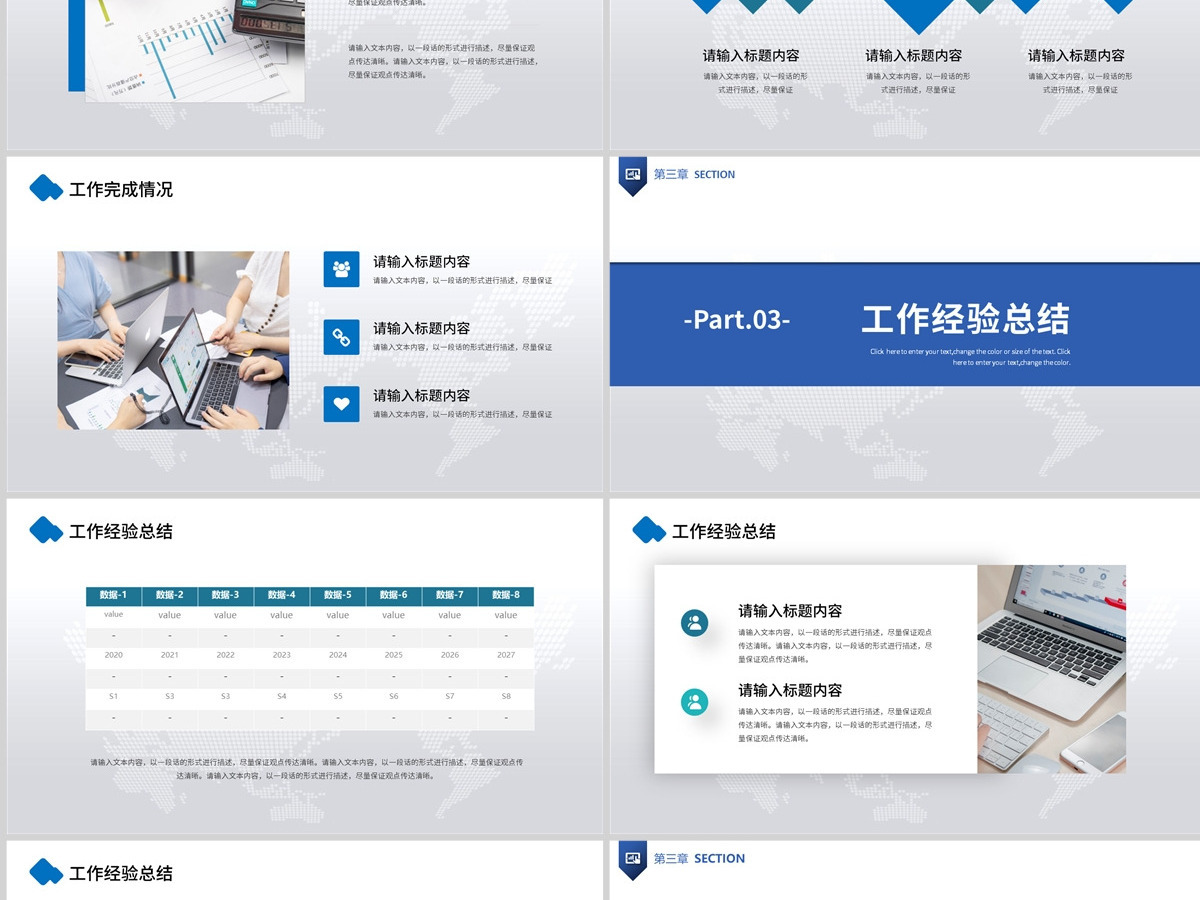Click the 数据-8 table header
This screenshot has height=900, width=1200.
506,595
